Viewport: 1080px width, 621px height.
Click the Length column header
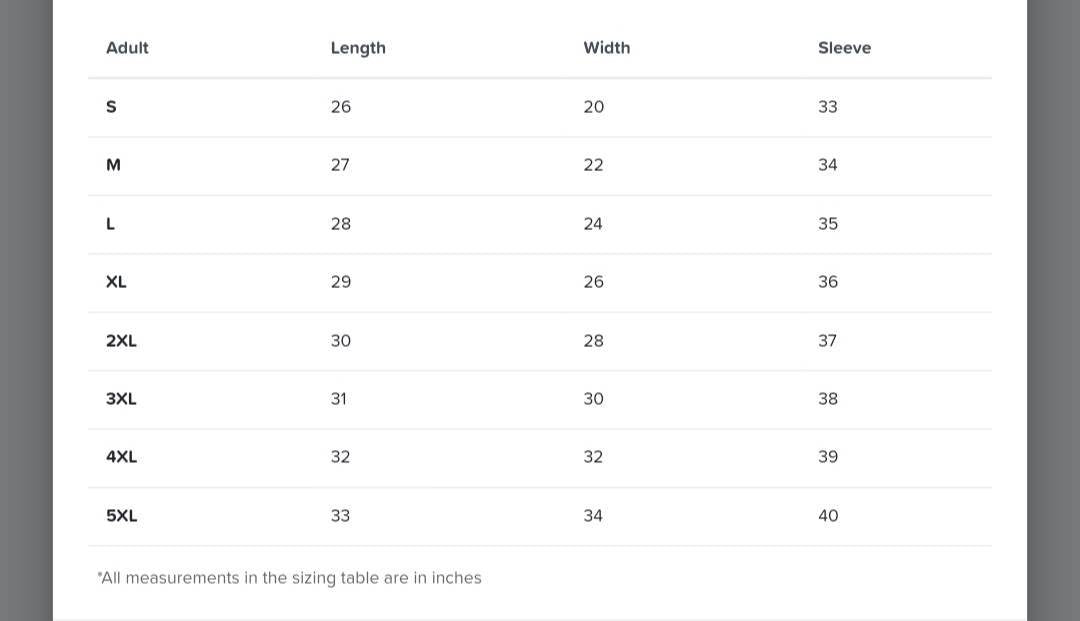coord(358,48)
